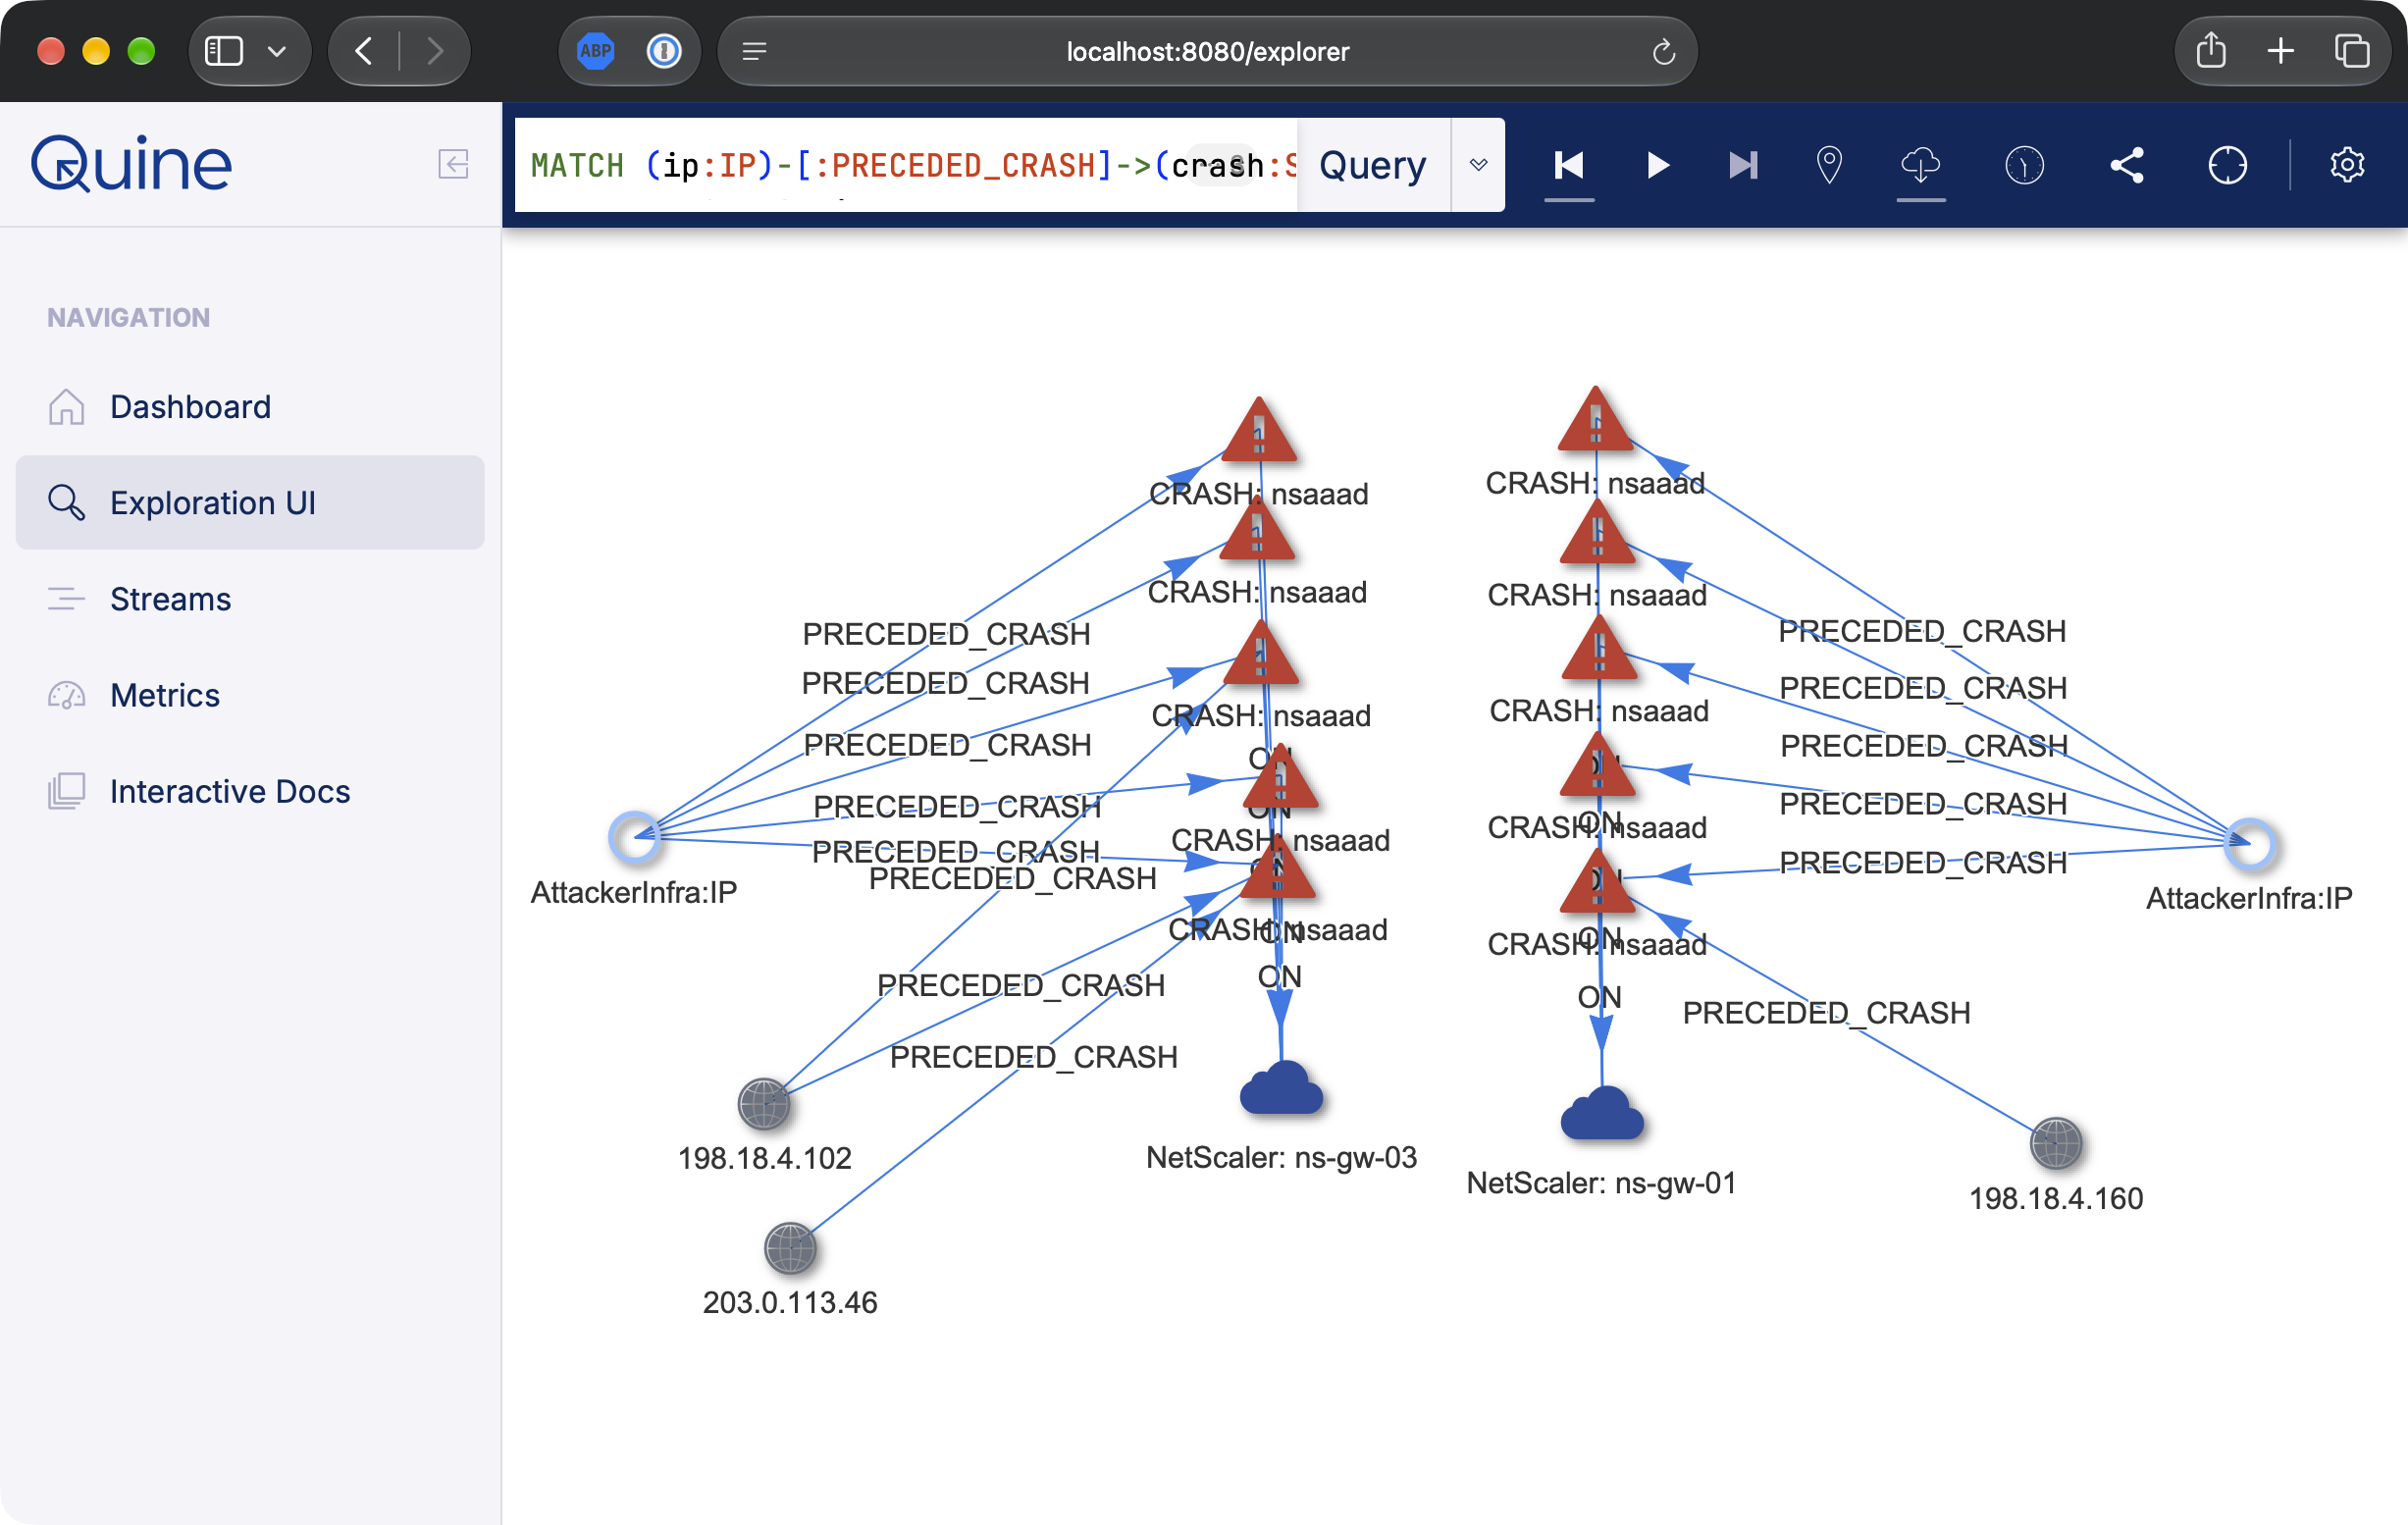Select the right AttackerInfra:IP node
The image size is (2408, 1525).
pyautogui.click(x=2250, y=844)
